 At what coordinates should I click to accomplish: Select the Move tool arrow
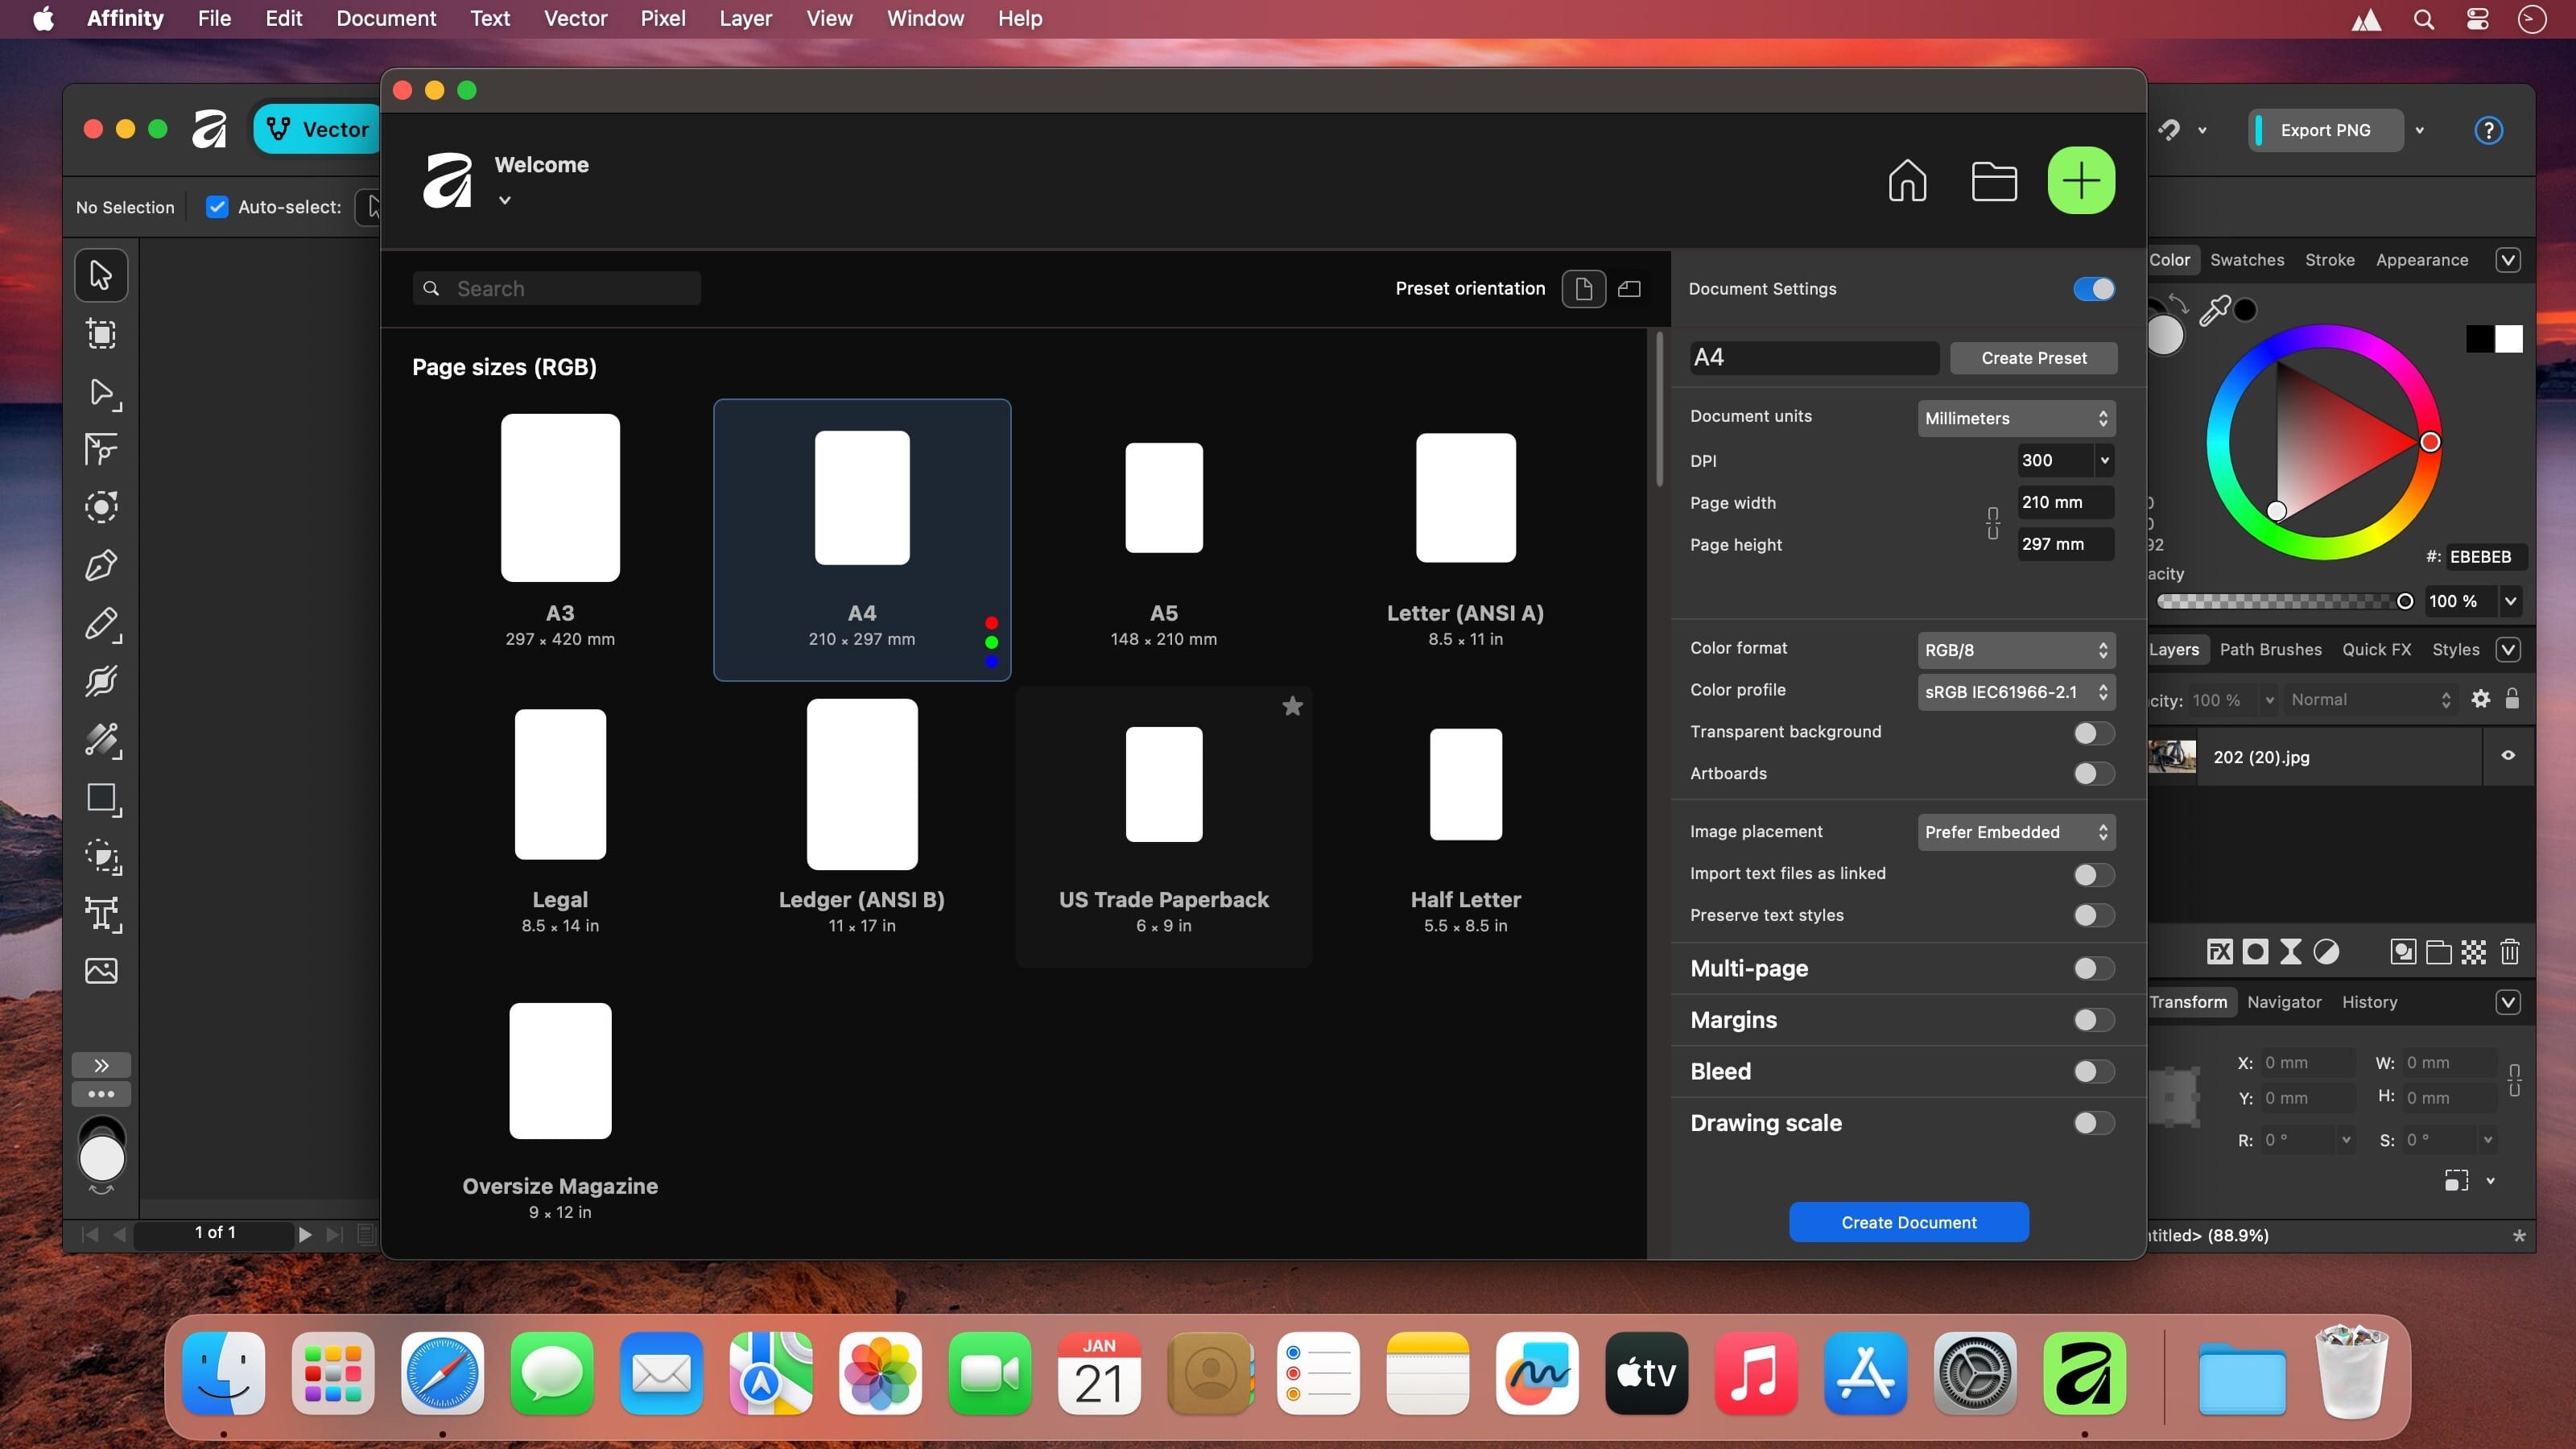101,274
